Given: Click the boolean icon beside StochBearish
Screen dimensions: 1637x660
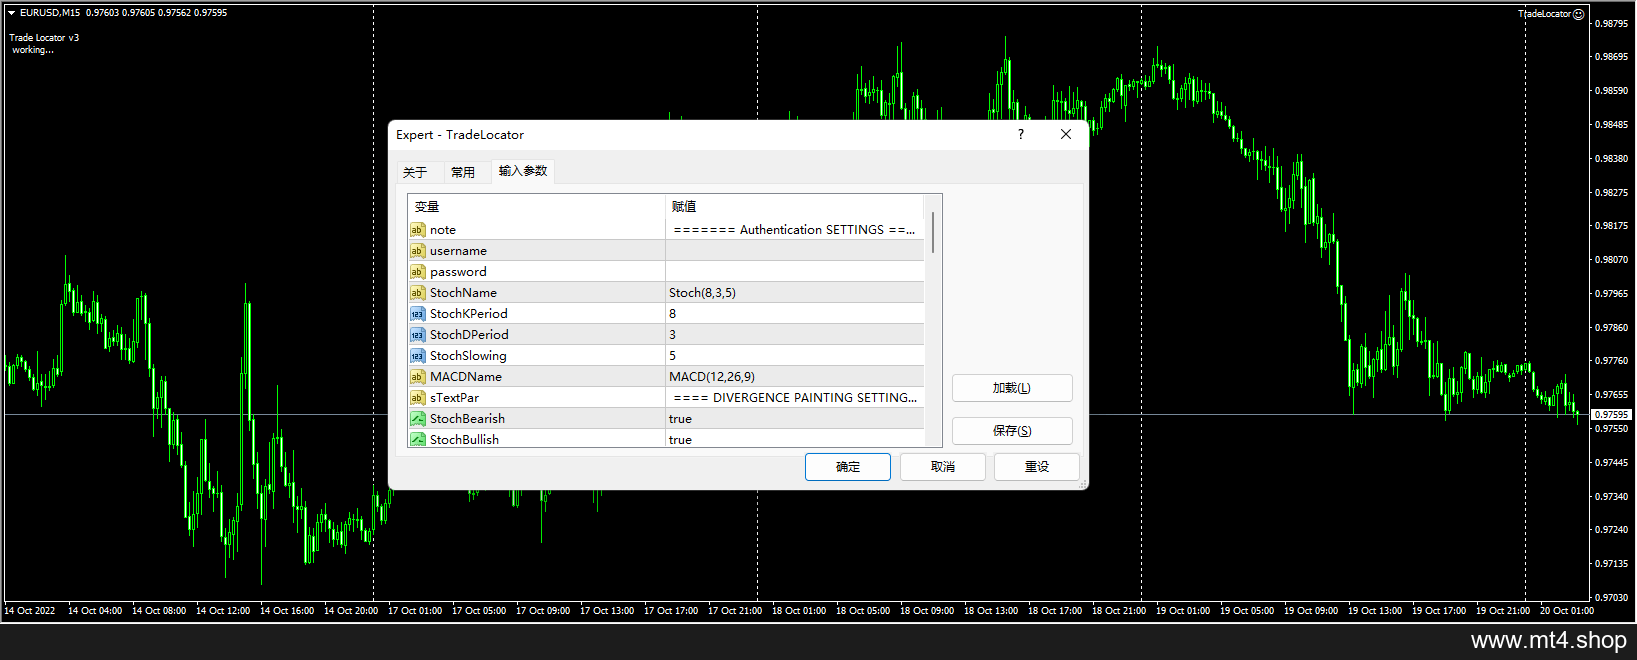Looking at the screenshot, I should [x=417, y=419].
